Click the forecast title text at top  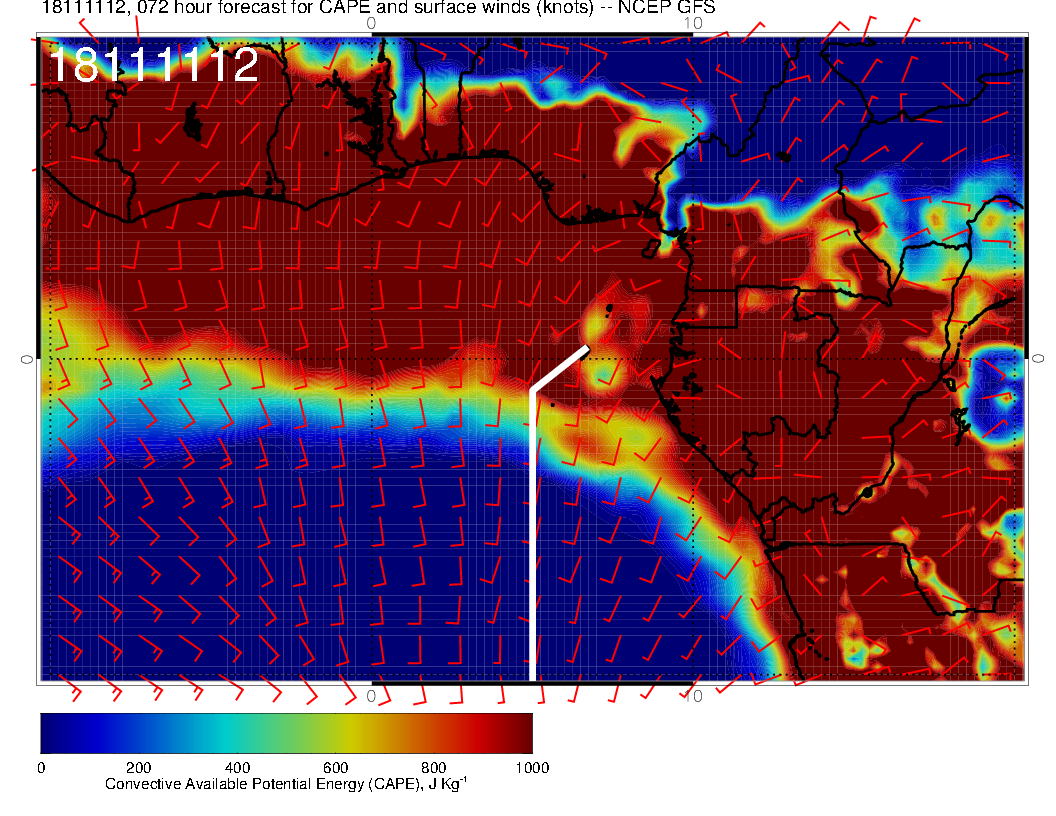tap(378, 8)
